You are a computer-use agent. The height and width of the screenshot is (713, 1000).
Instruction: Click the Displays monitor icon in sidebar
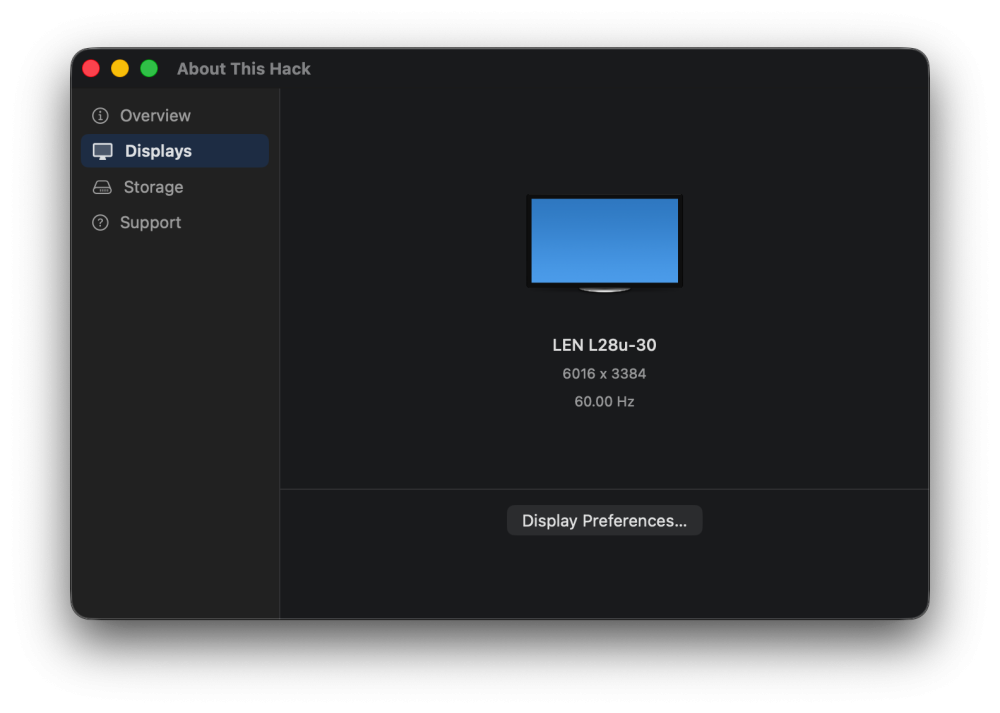click(102, 151)
